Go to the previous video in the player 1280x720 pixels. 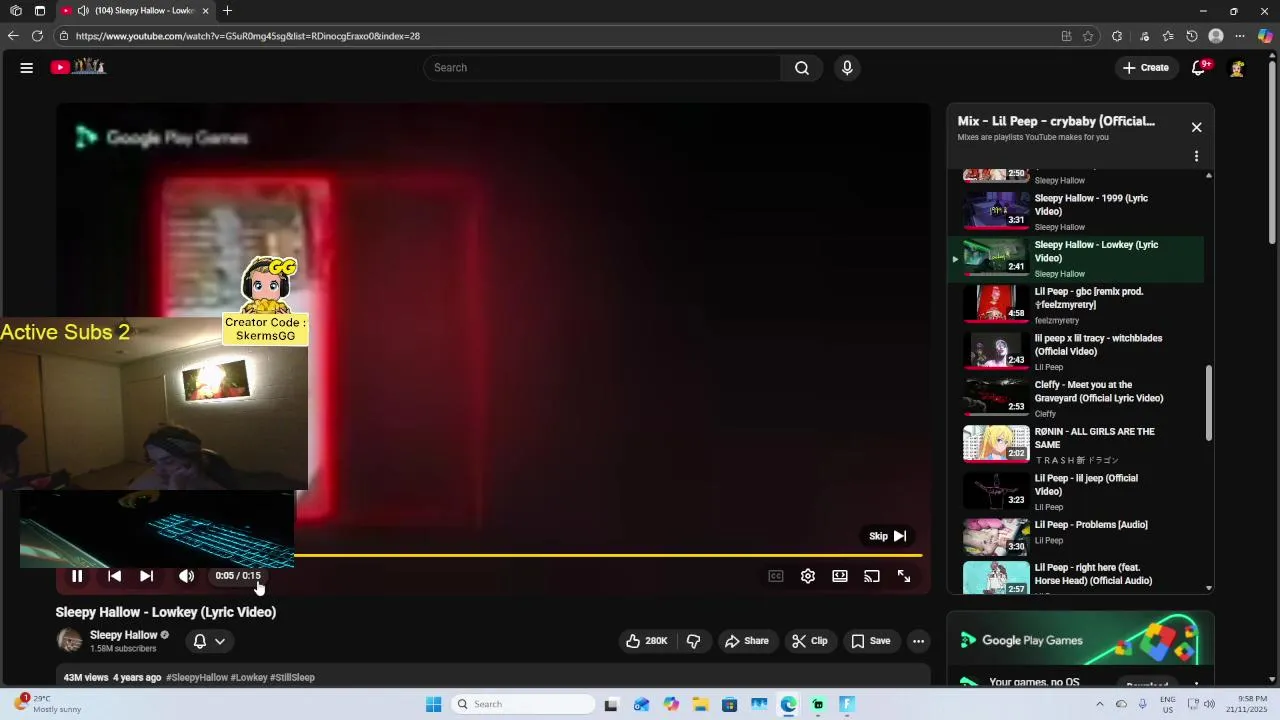pos(114,576)
